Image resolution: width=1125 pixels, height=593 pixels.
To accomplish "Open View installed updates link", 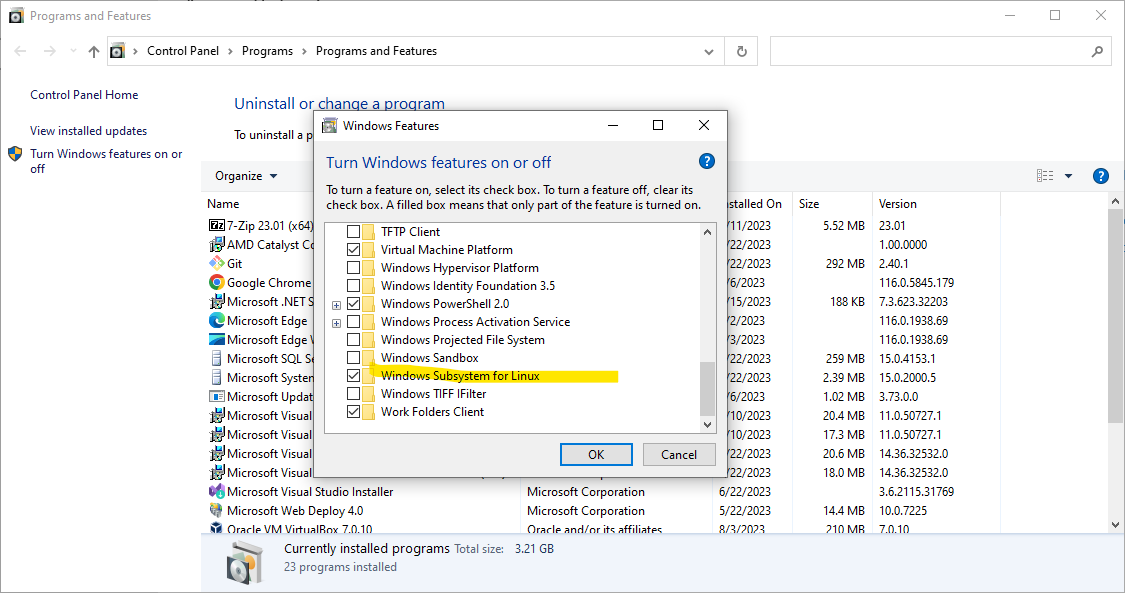I will point(88,131).
